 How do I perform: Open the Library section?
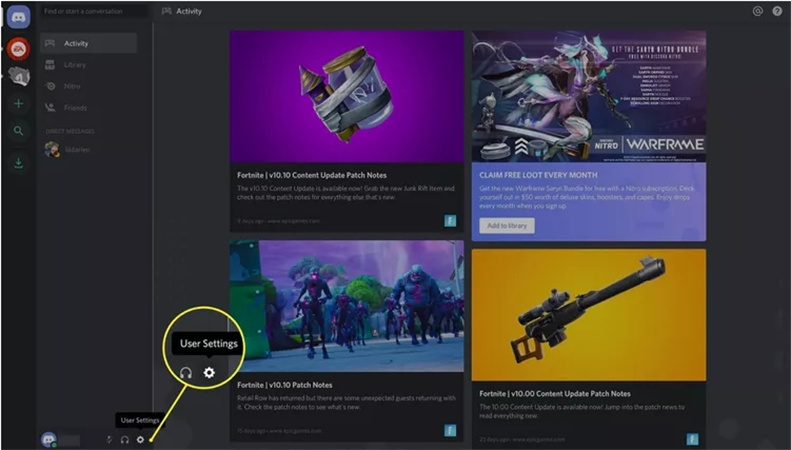(x=89, y=65)
